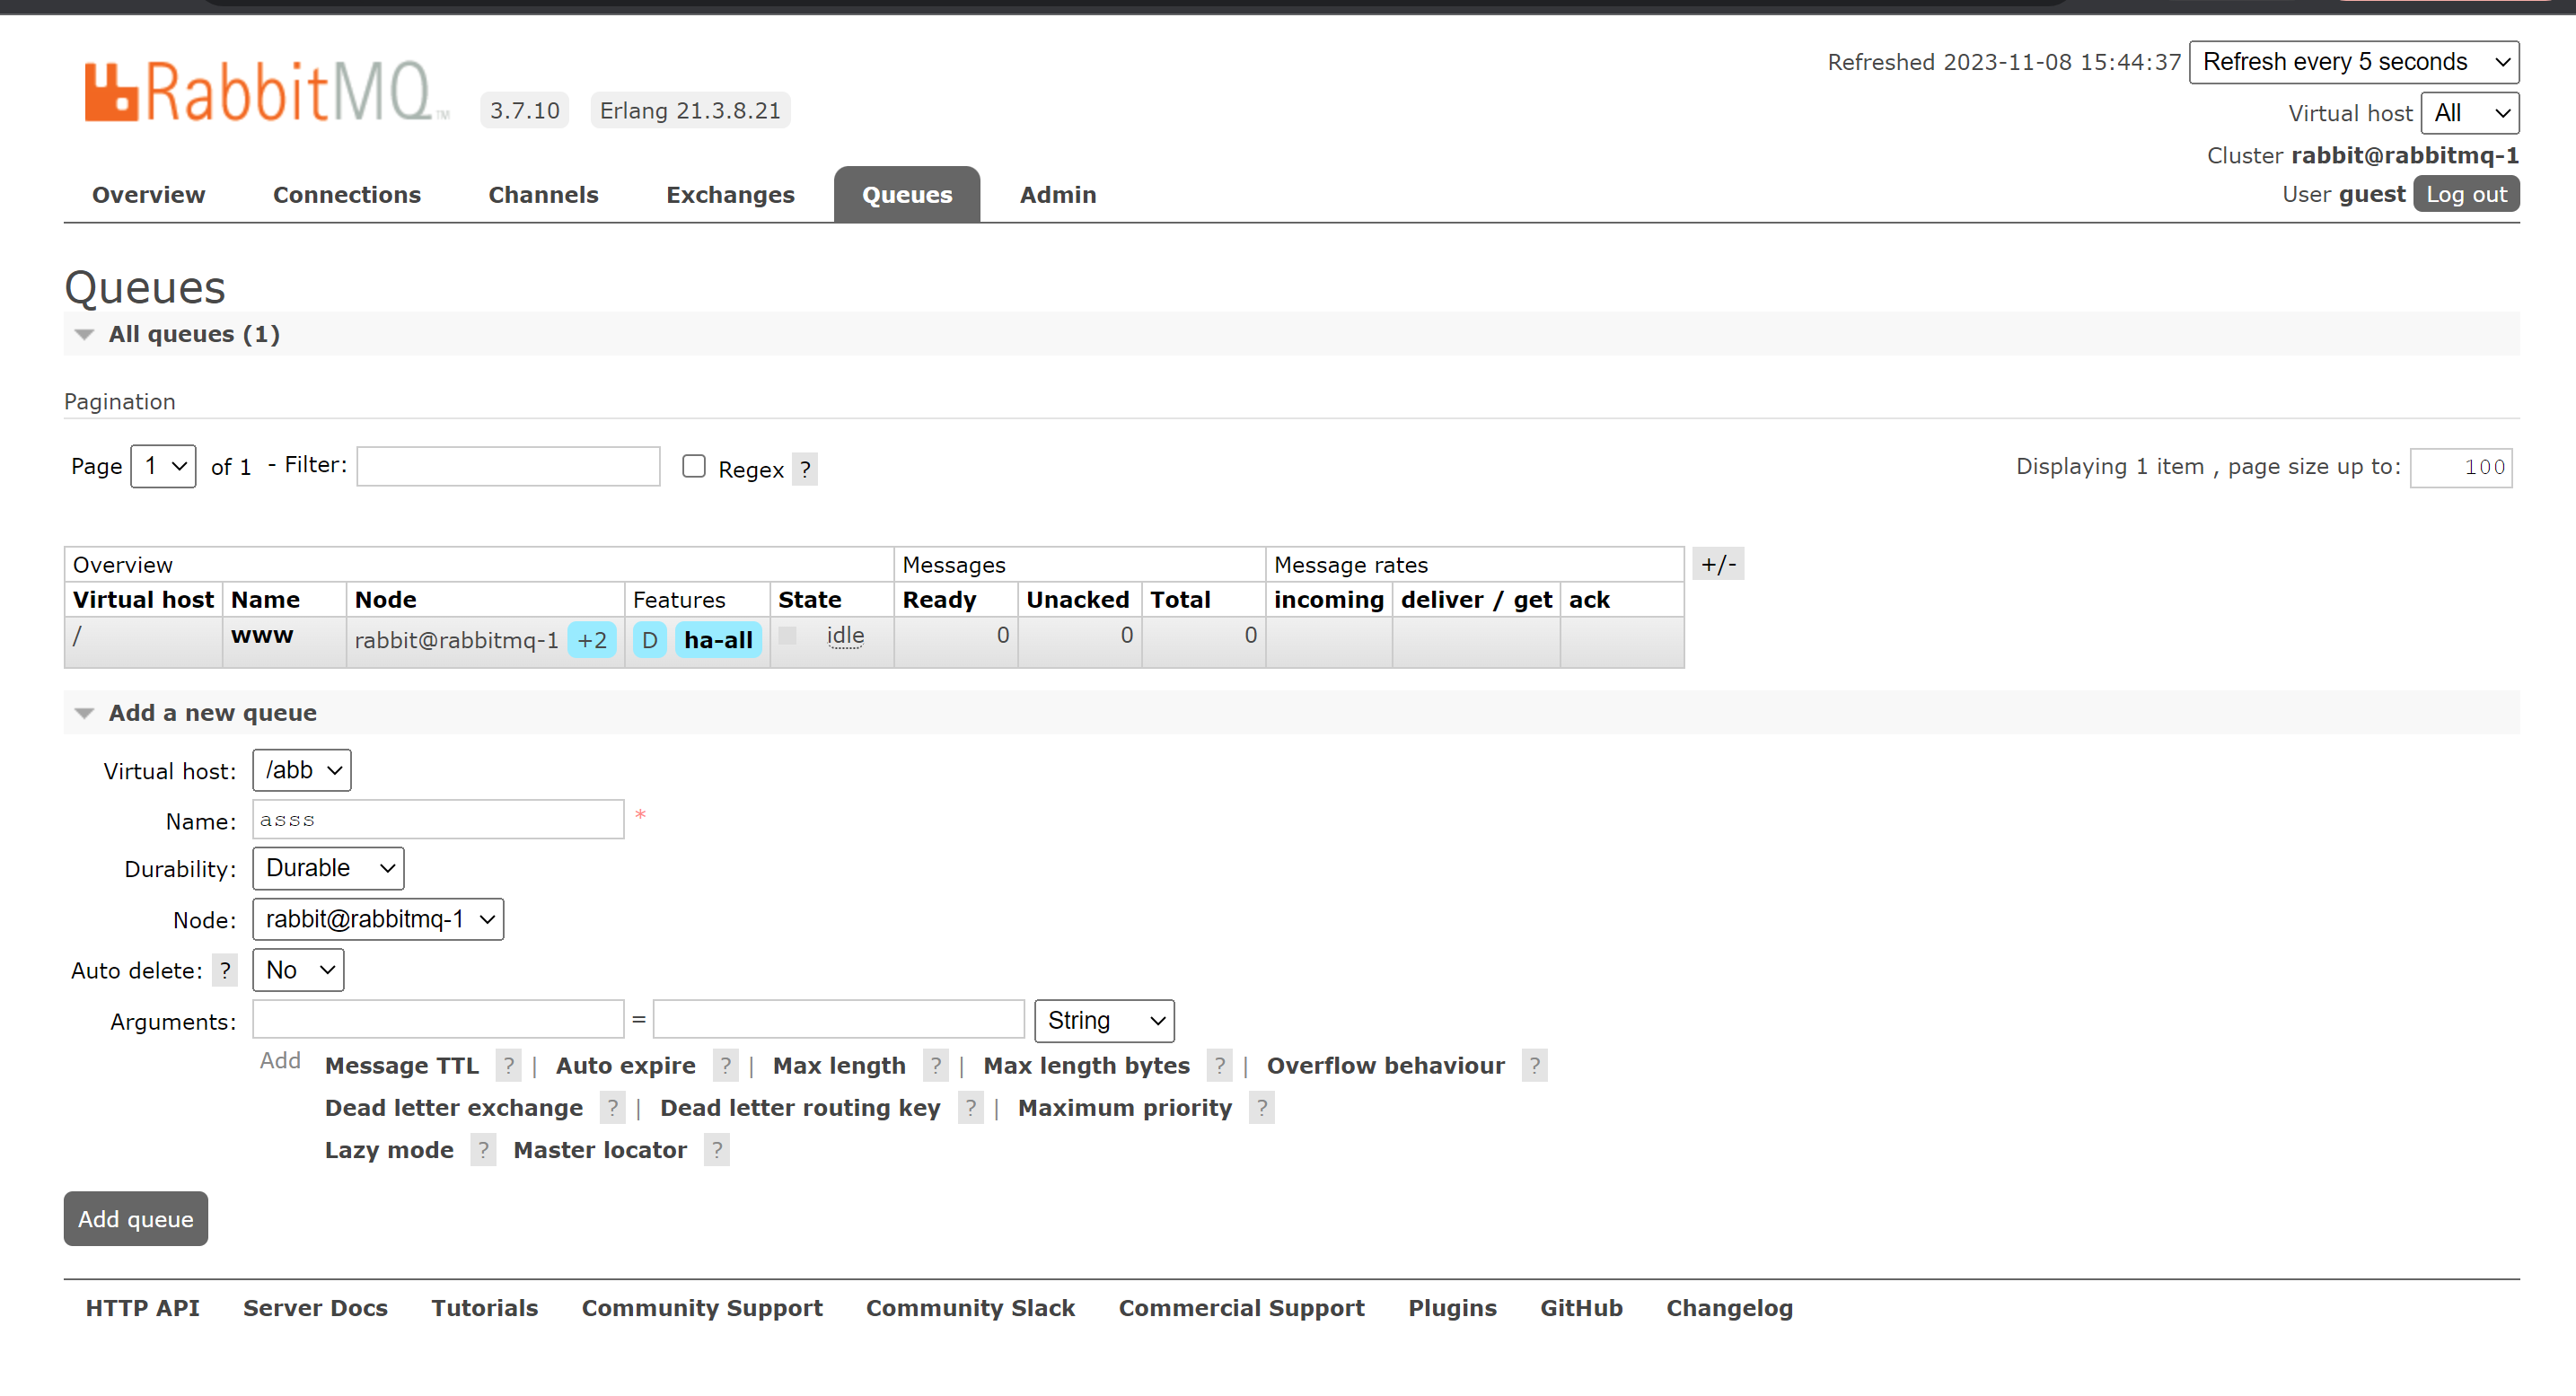The height and width of the screenshot is (1396, 2576).
Task: Collapse the All queues section
Action: pyautogui.click(x=193, y=334)
